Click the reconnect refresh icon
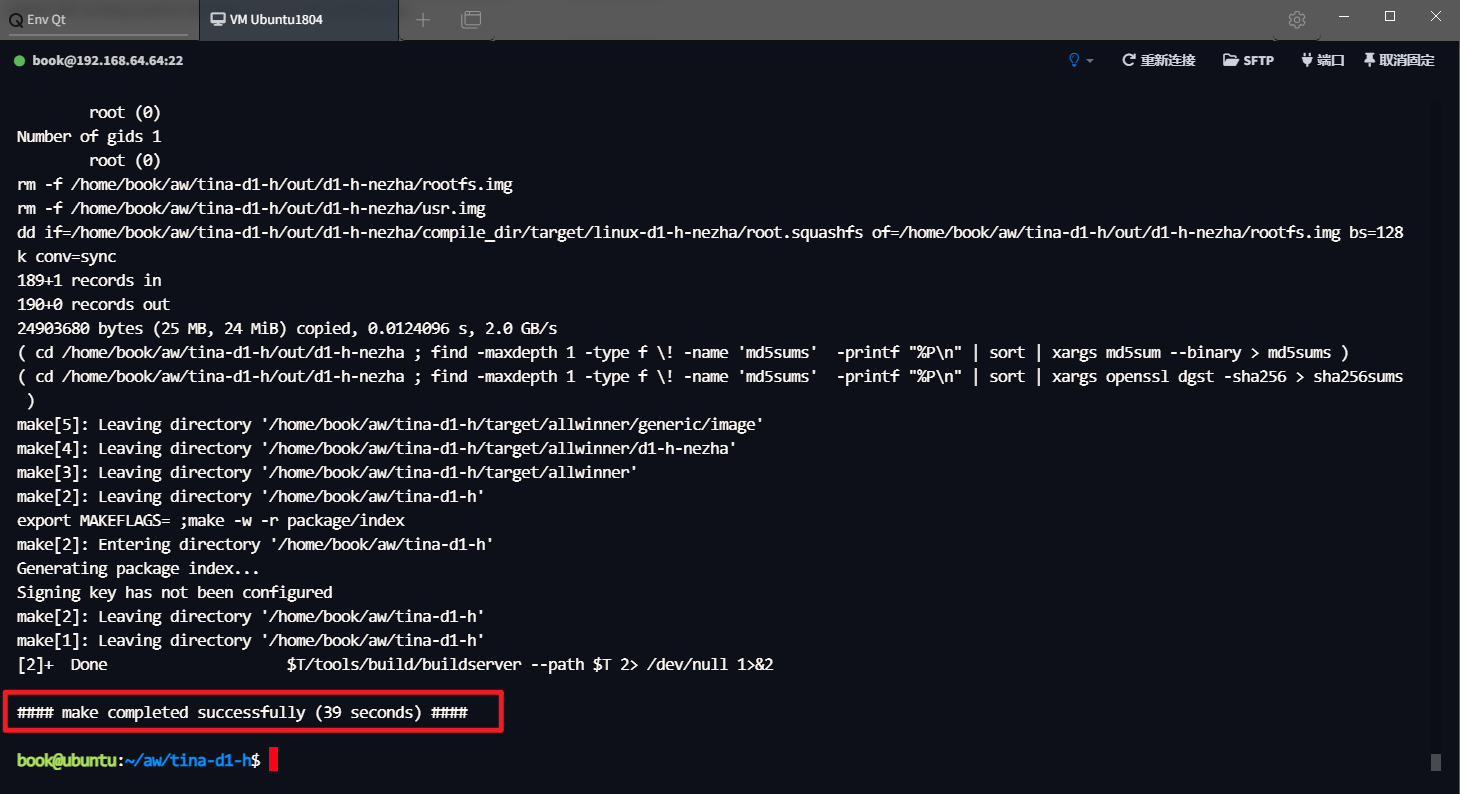This screenshot has width=1460, height=794. (1128, 60)
